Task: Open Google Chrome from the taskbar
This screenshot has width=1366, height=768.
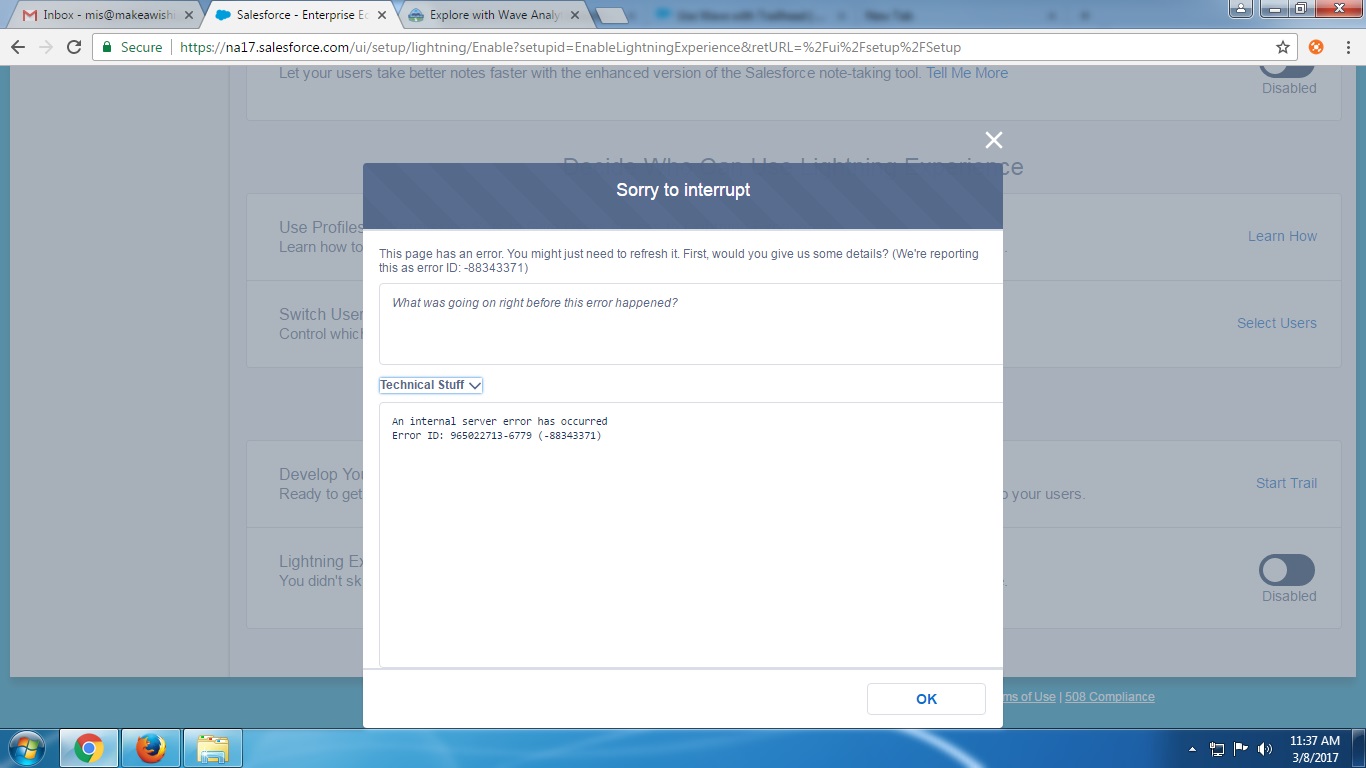Action: click(89, 748)
